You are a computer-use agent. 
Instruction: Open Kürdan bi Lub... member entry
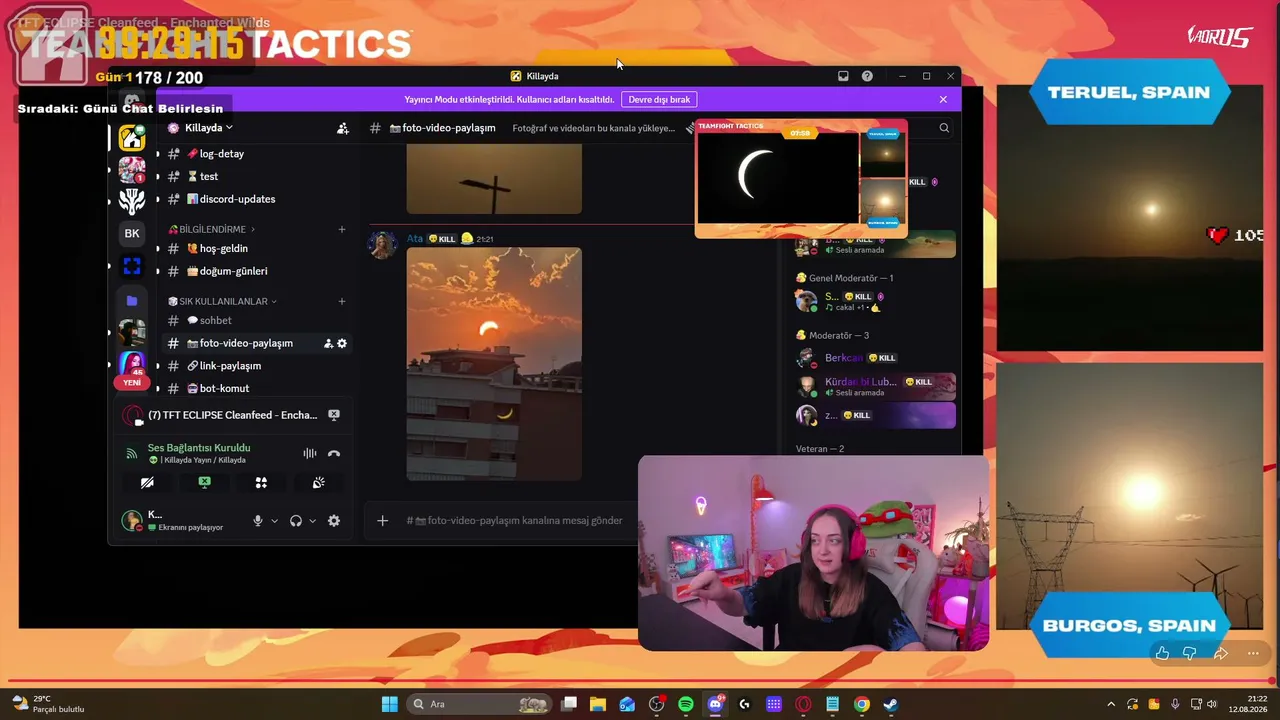pos(875,386)
